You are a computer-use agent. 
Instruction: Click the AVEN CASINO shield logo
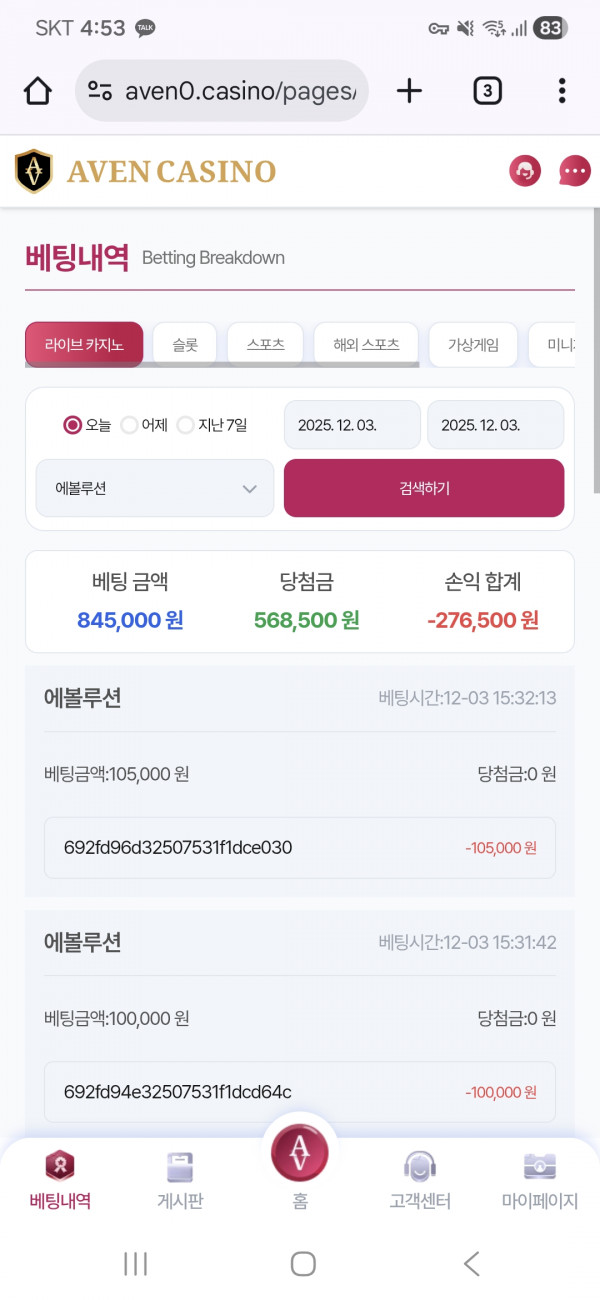[x=33, y=170]
